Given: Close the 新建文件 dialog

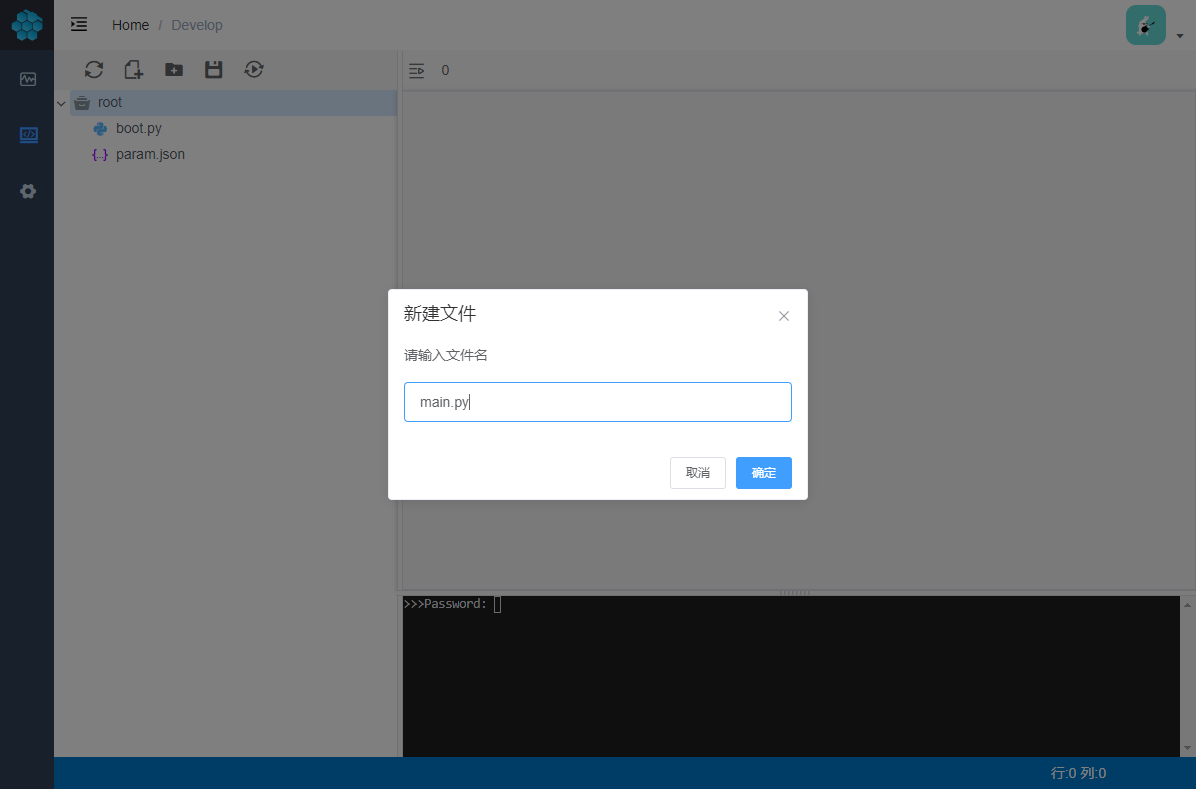Looking at the screenshot, I should pos(783,316).
